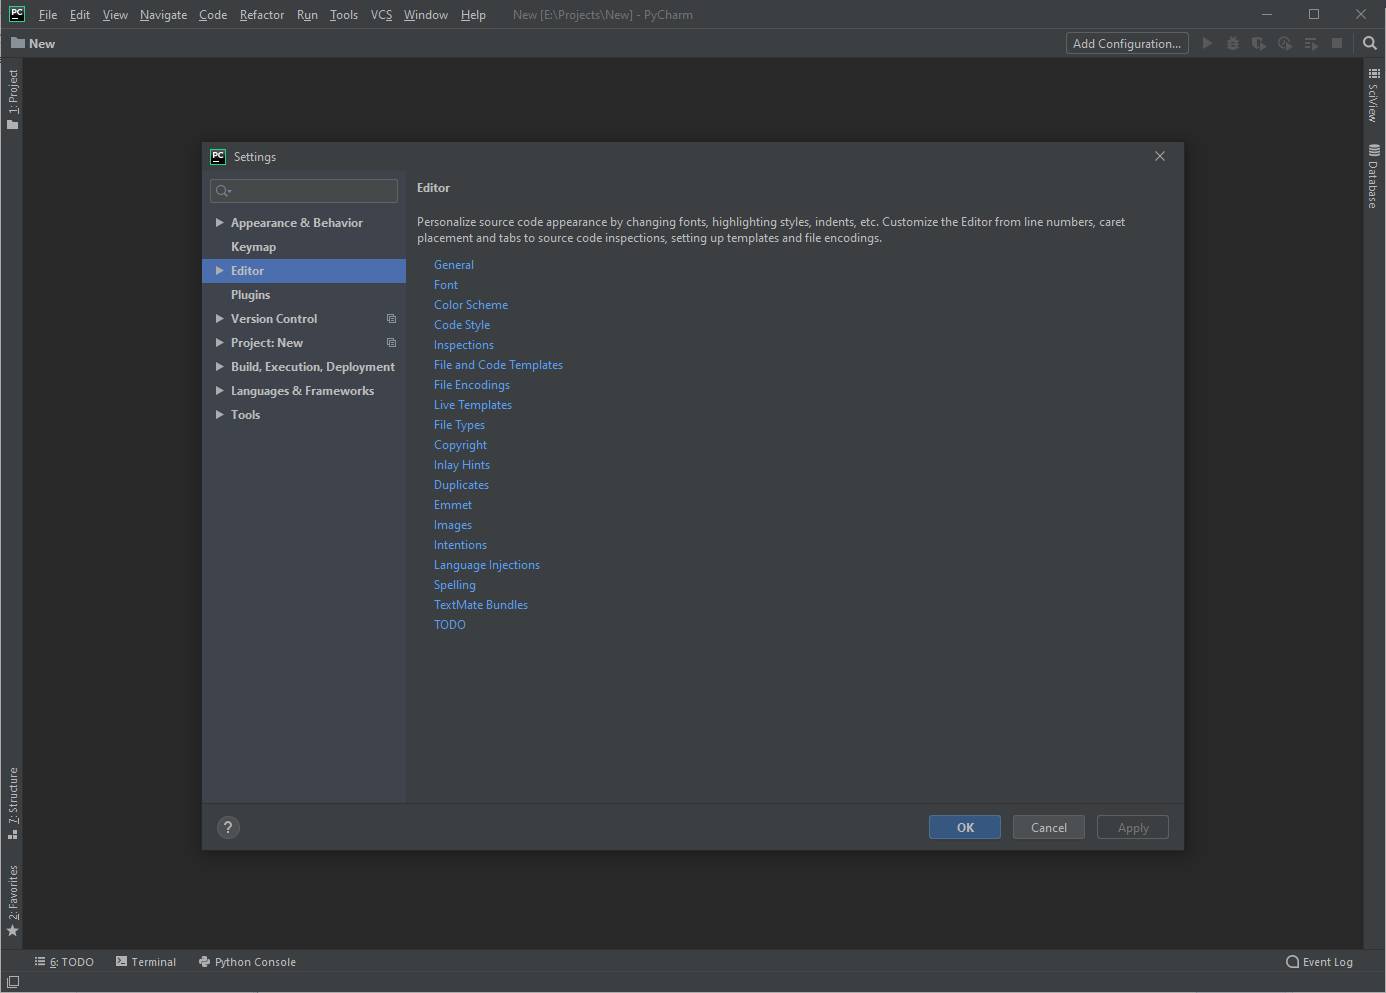Screen dimensions: 1386x993
Task: Expand the Languages & Frameworks arrow
Action: click(219, 391)
